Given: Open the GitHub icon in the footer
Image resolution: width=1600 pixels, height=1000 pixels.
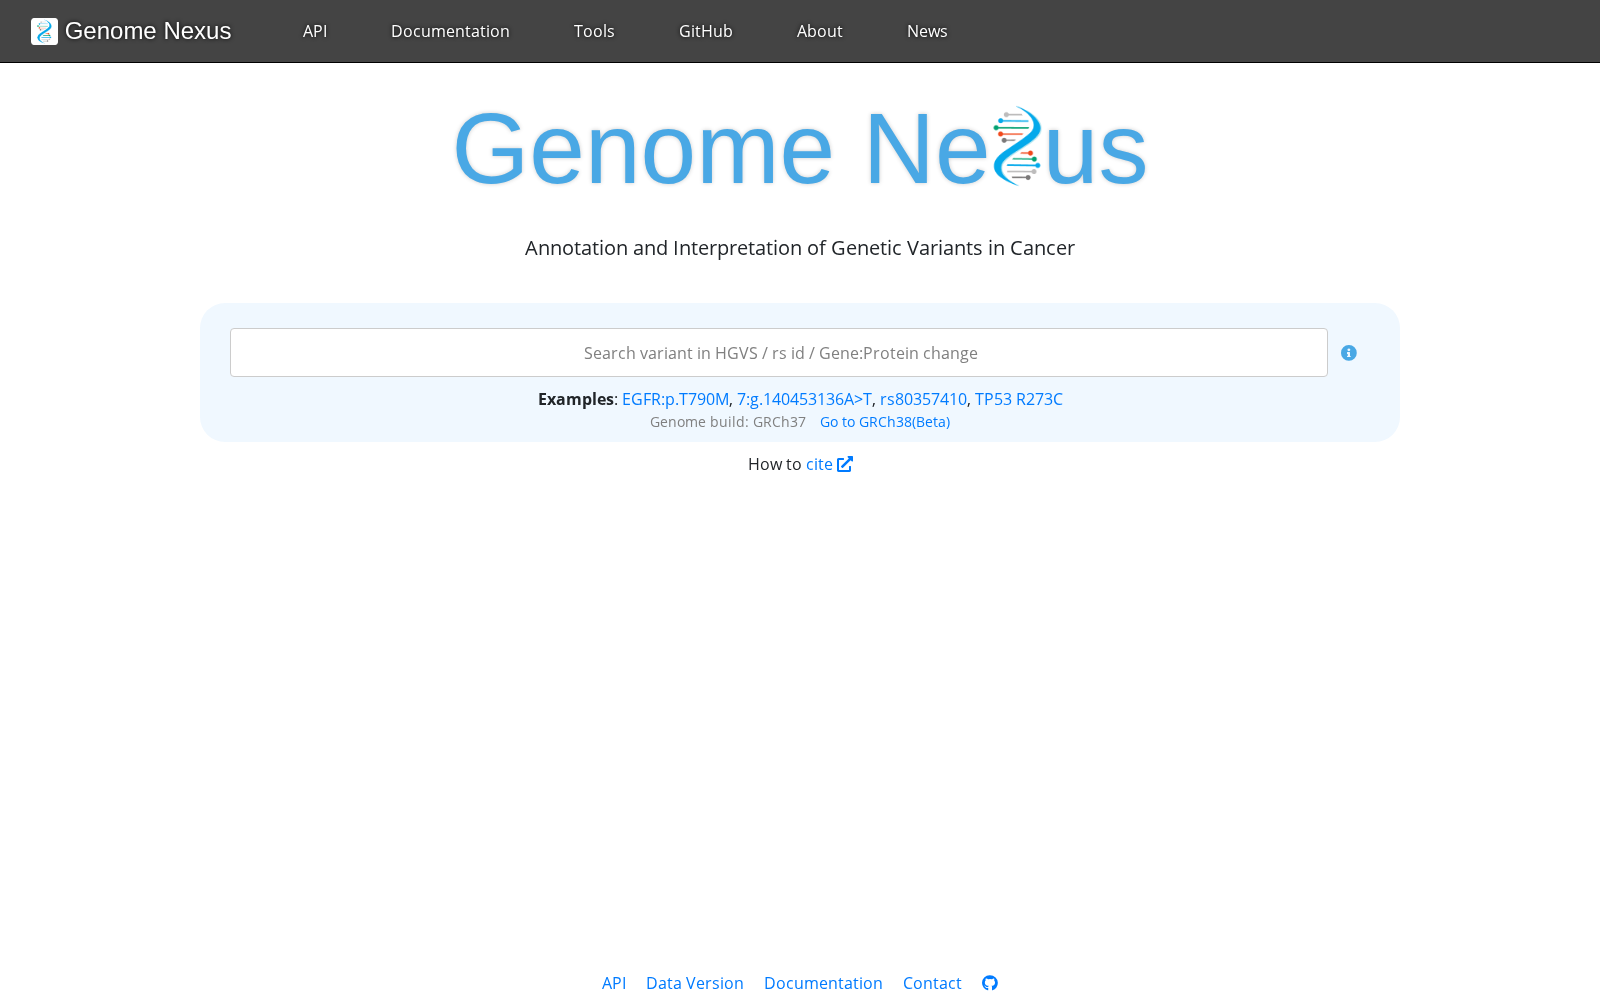Looking at the screenshot, I should [x=990, y=983].
